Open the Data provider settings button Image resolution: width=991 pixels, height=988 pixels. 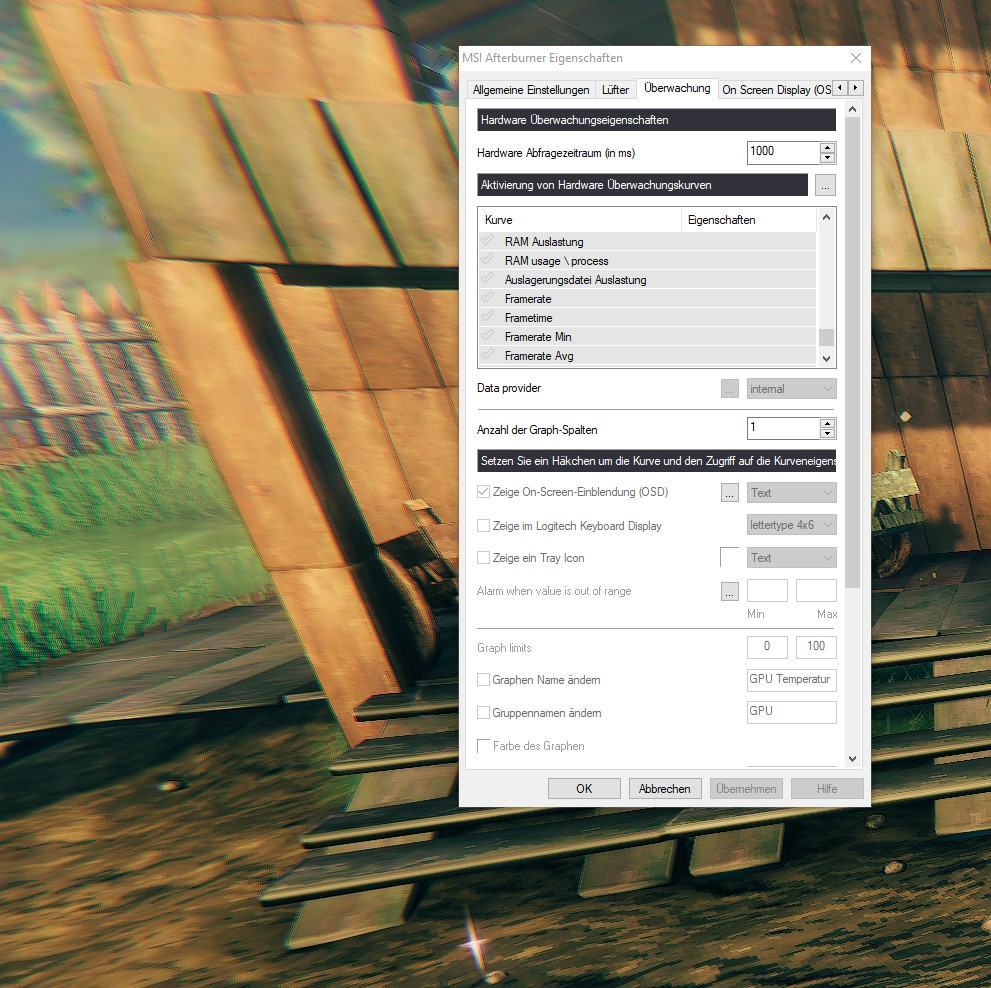[729, 389]
